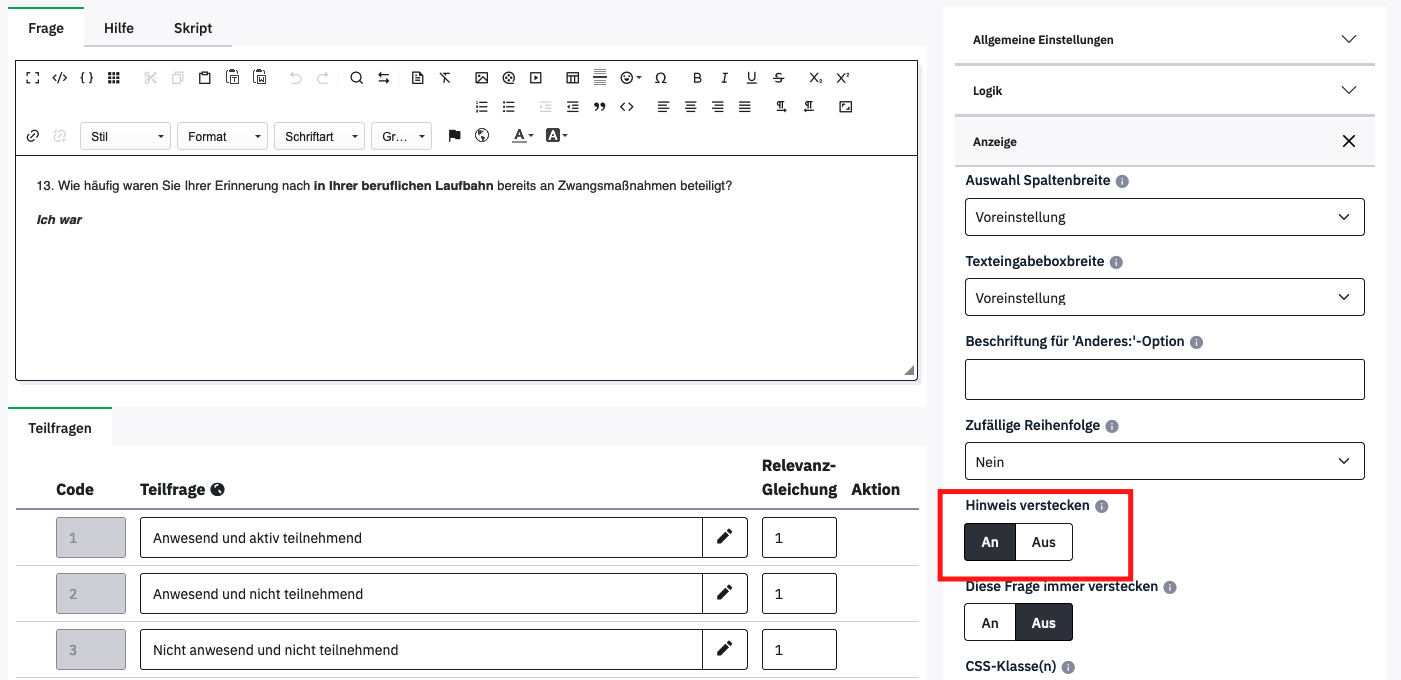
Task: Expand the 'Allgemeine Einstellungen' section
Action: [1164, 40]
